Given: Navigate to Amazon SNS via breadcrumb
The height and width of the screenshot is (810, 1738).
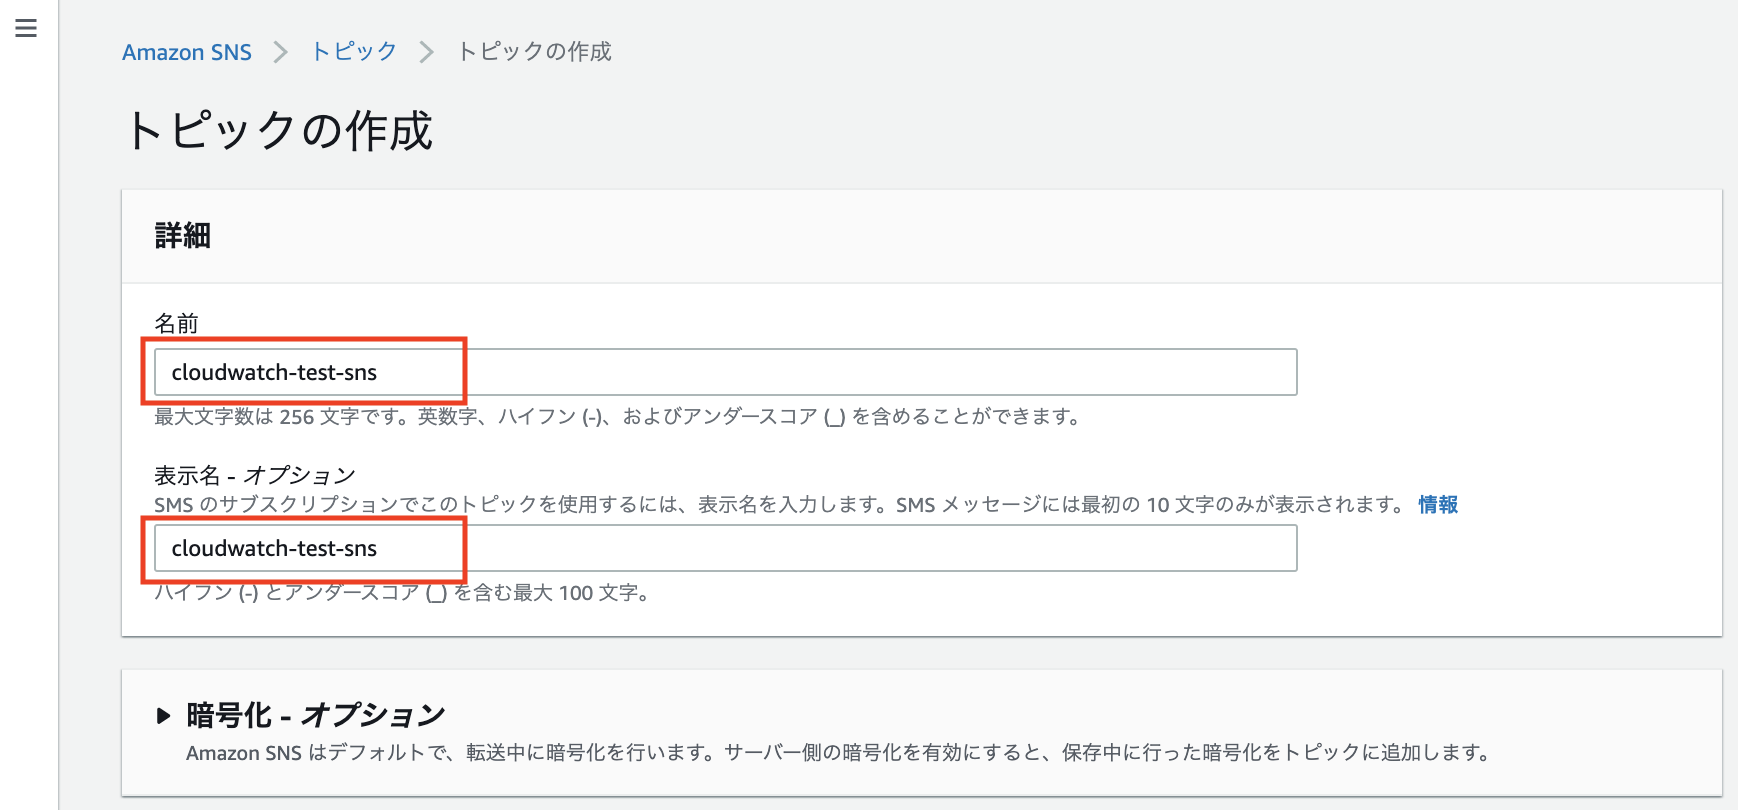Looking at the screenshot, I should pyautogui.click(x=186, y=51).
